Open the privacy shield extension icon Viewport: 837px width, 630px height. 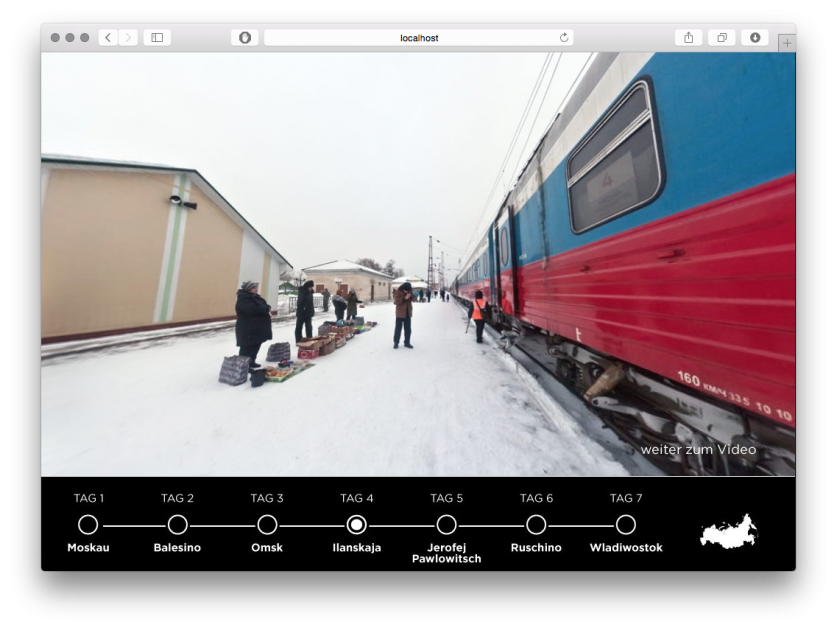[245, 37]
